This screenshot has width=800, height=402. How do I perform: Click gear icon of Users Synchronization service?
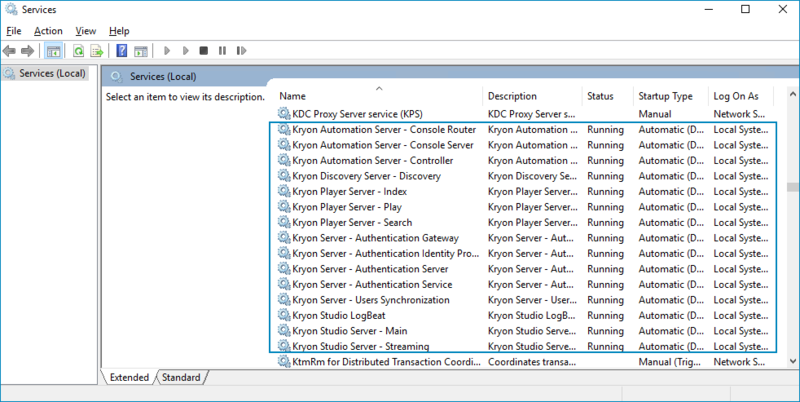(284, 299)
